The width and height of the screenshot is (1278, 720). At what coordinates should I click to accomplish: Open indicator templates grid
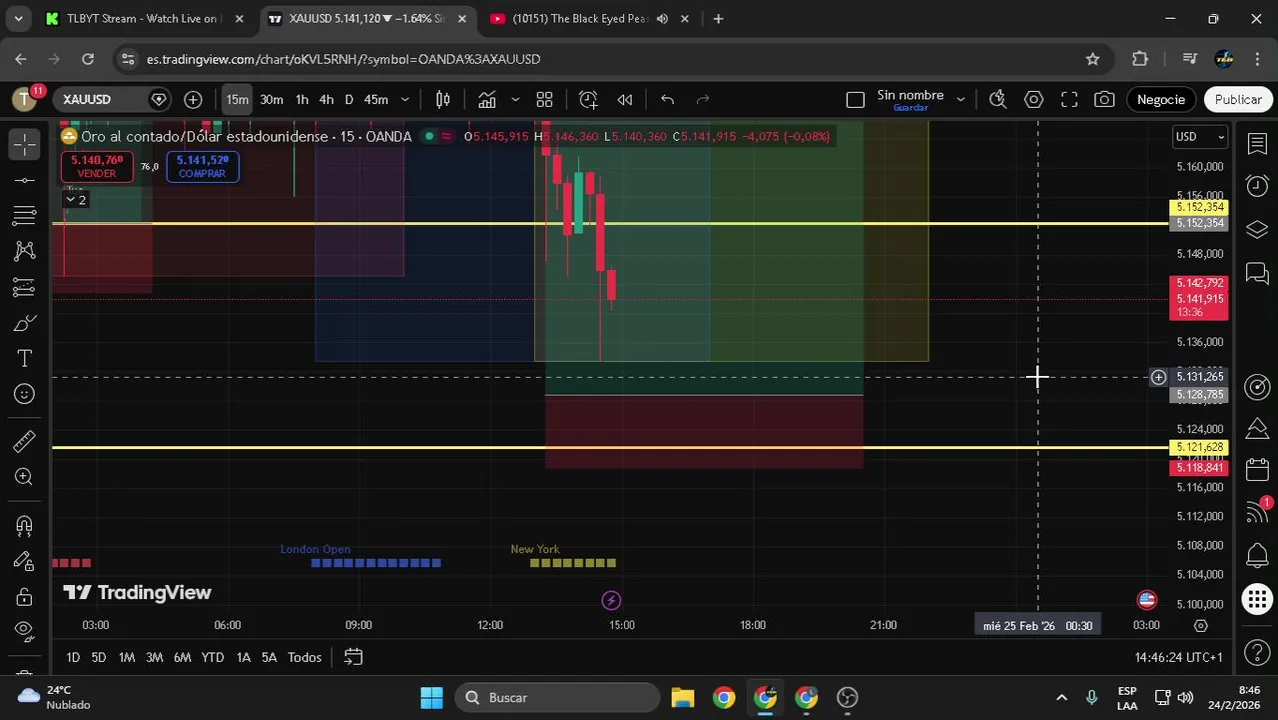pos(545,99)
